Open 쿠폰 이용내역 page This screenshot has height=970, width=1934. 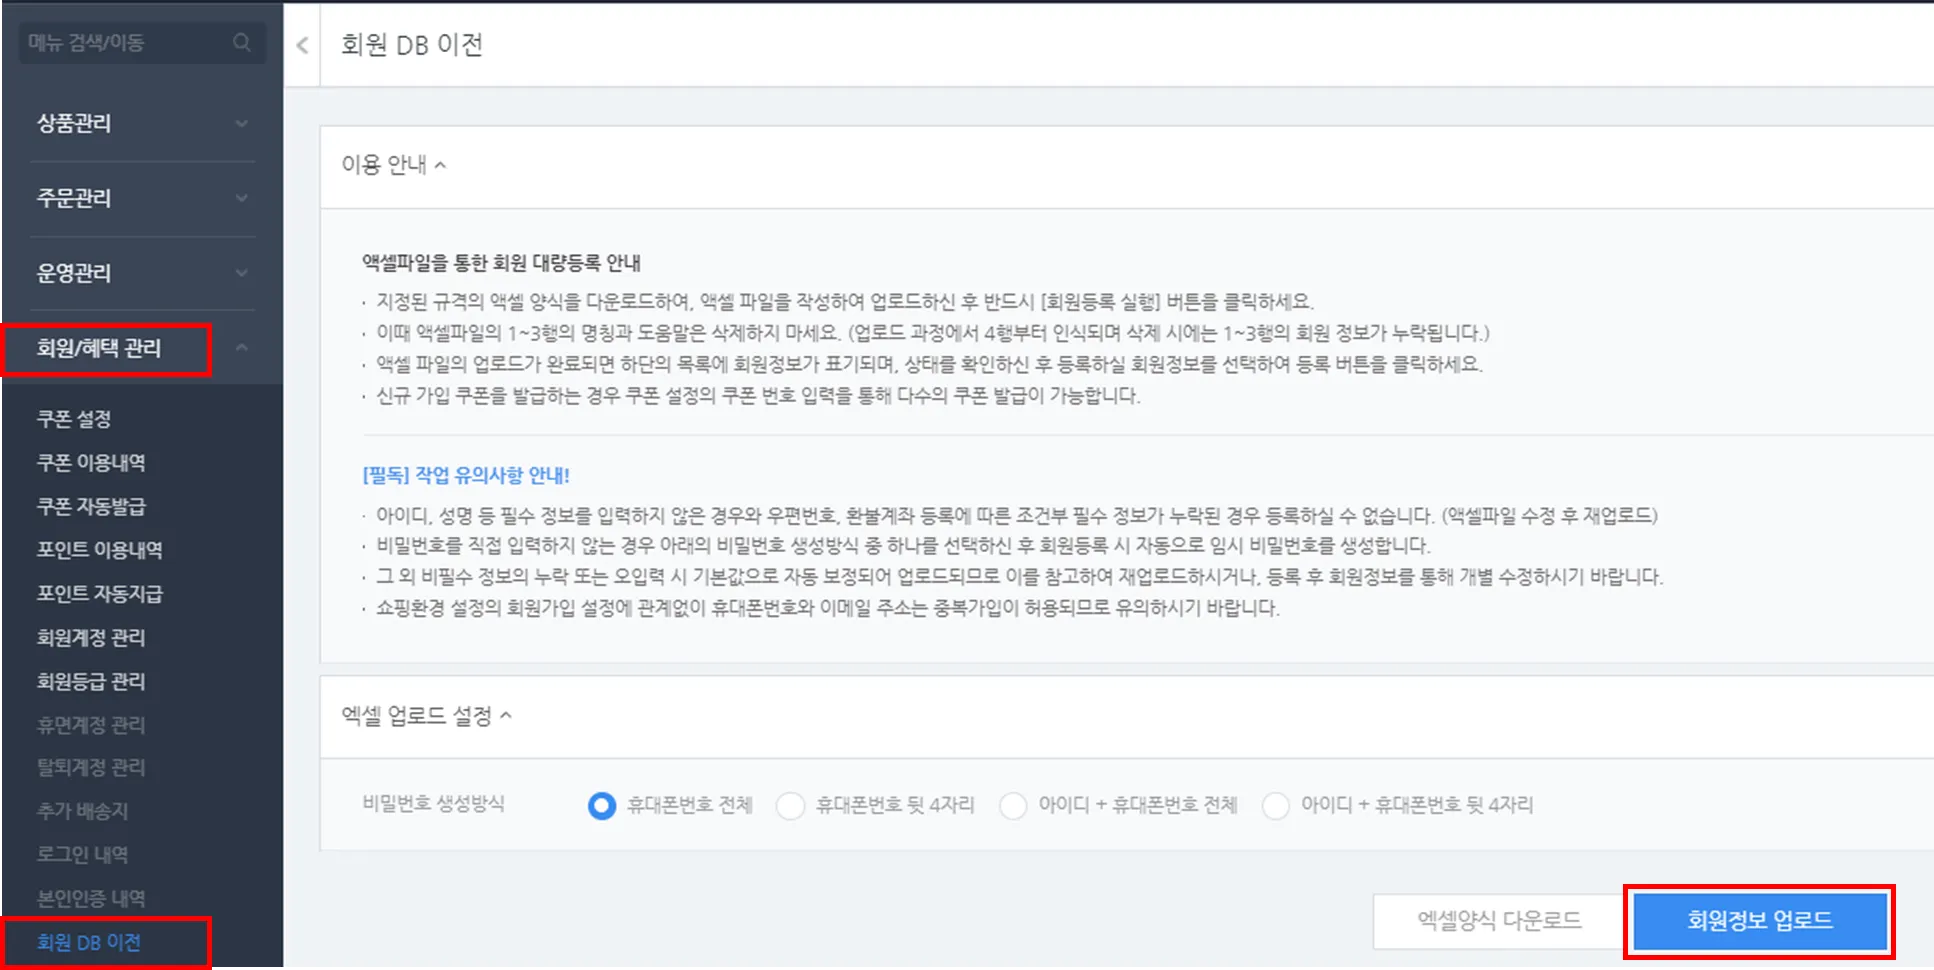pos(91,462)
